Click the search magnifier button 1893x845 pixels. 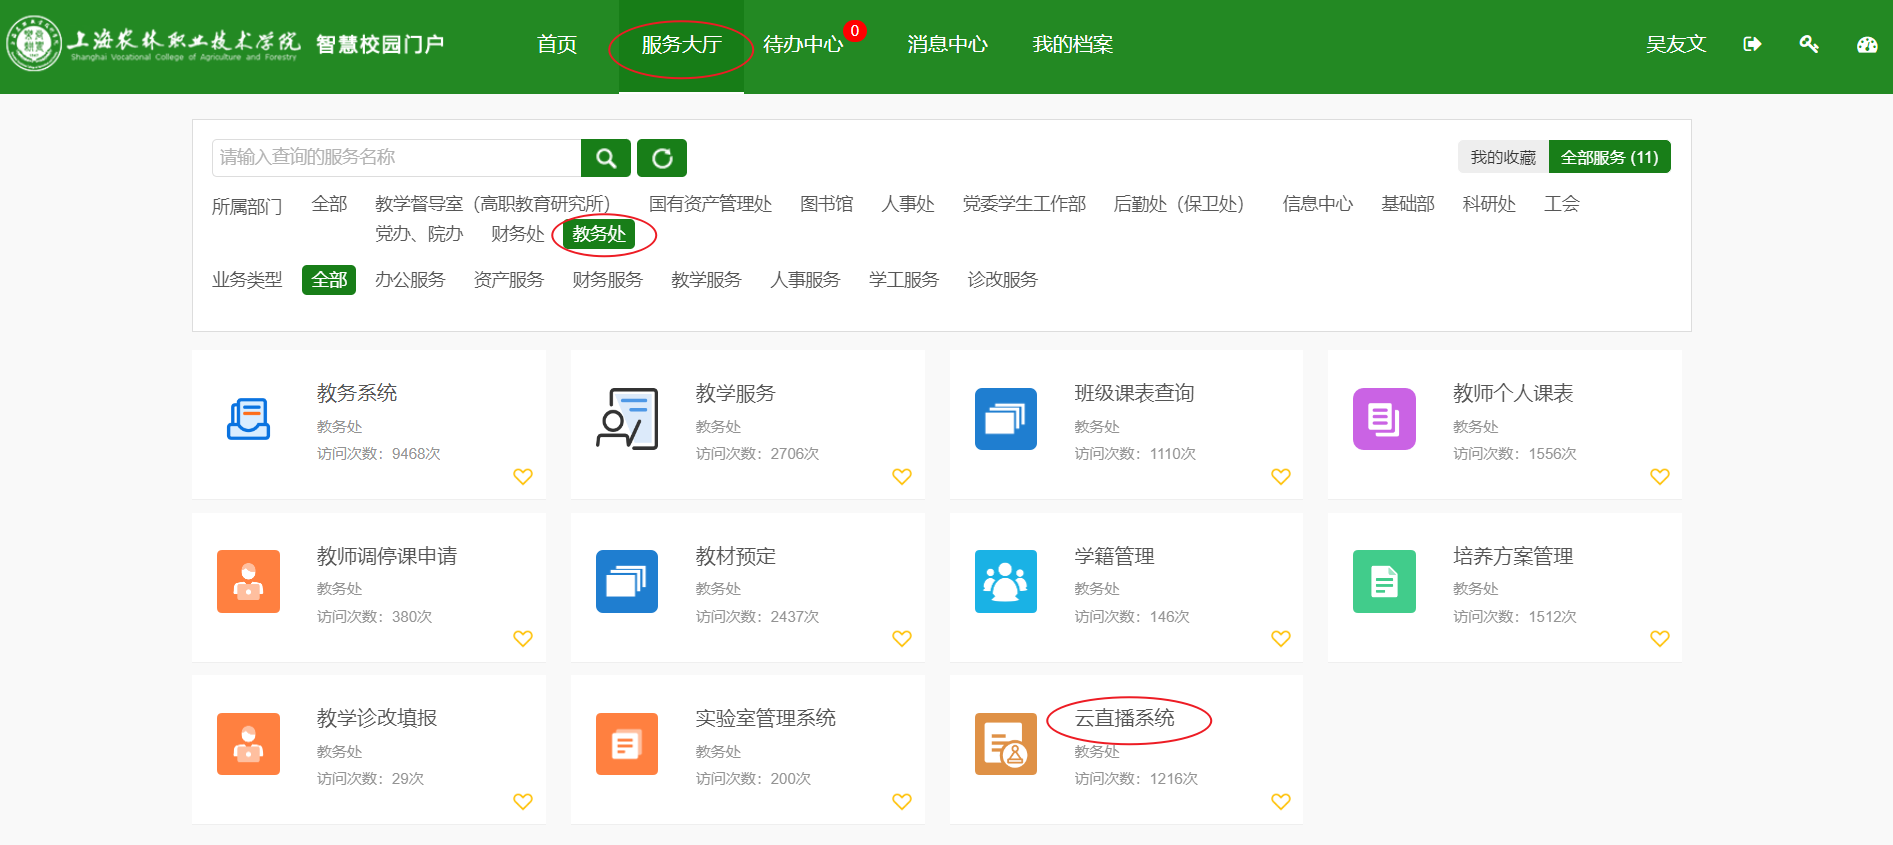click(x=605, y=158)
